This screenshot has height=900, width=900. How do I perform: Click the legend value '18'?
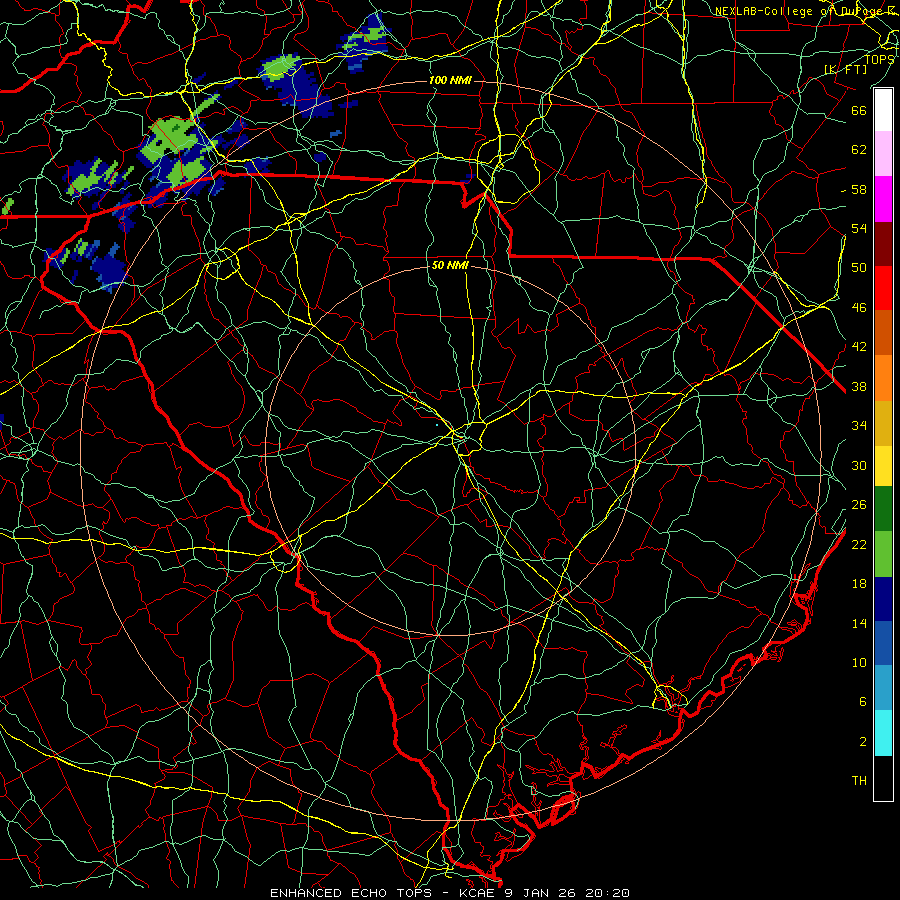[x=859, y=584]
